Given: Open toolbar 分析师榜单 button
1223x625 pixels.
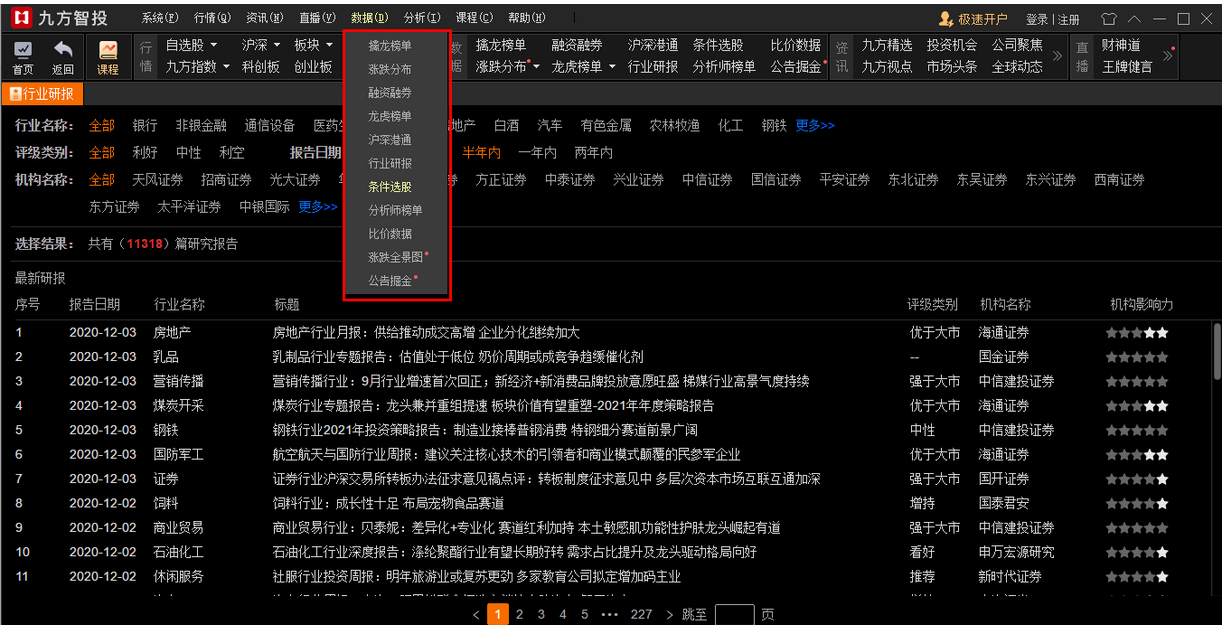Looking at the screenshot, I should (x=724, y=67).
